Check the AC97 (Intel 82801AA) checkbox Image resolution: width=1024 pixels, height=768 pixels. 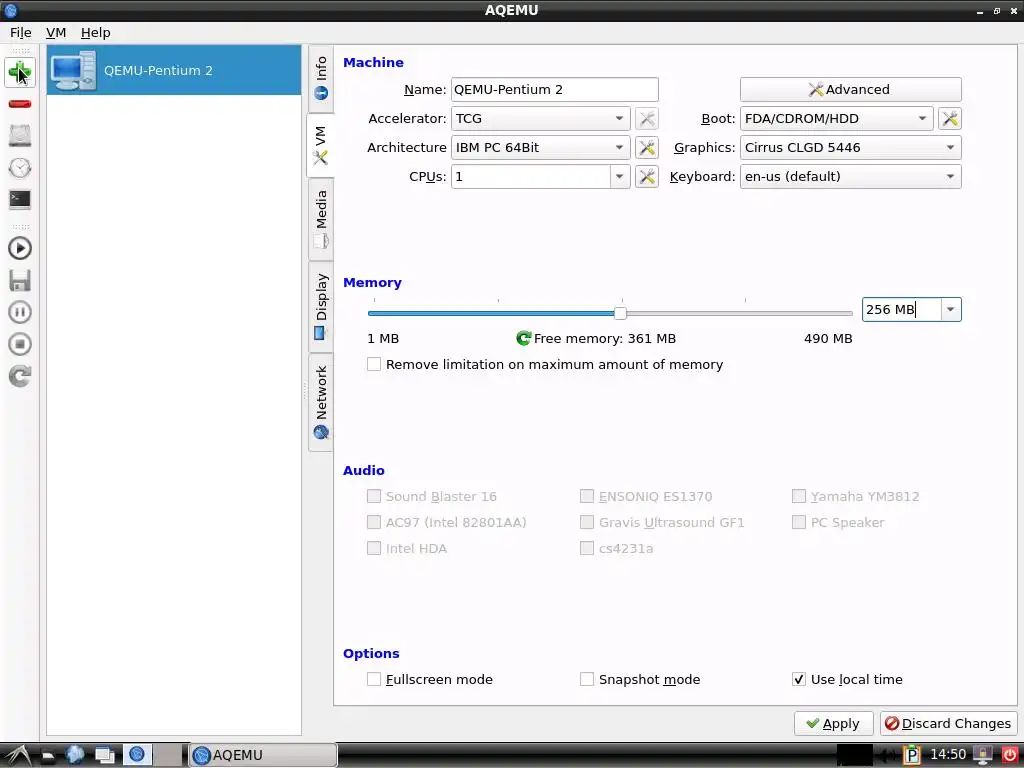click(374, 522)
